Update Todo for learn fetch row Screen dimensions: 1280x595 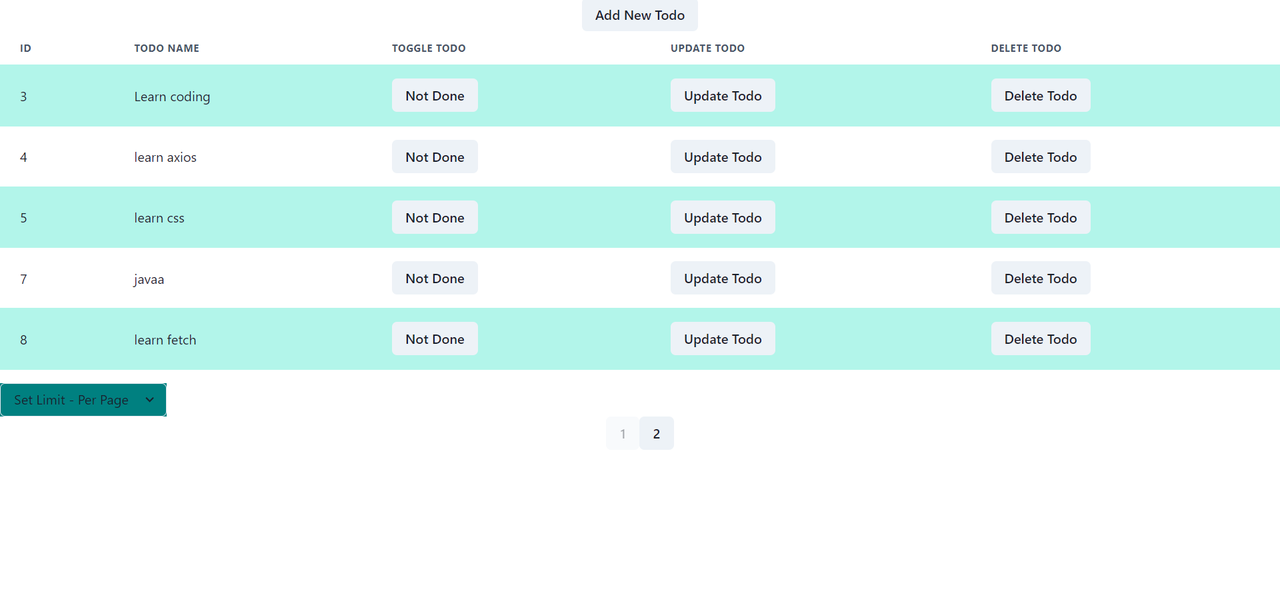click(x=723, y=339)
